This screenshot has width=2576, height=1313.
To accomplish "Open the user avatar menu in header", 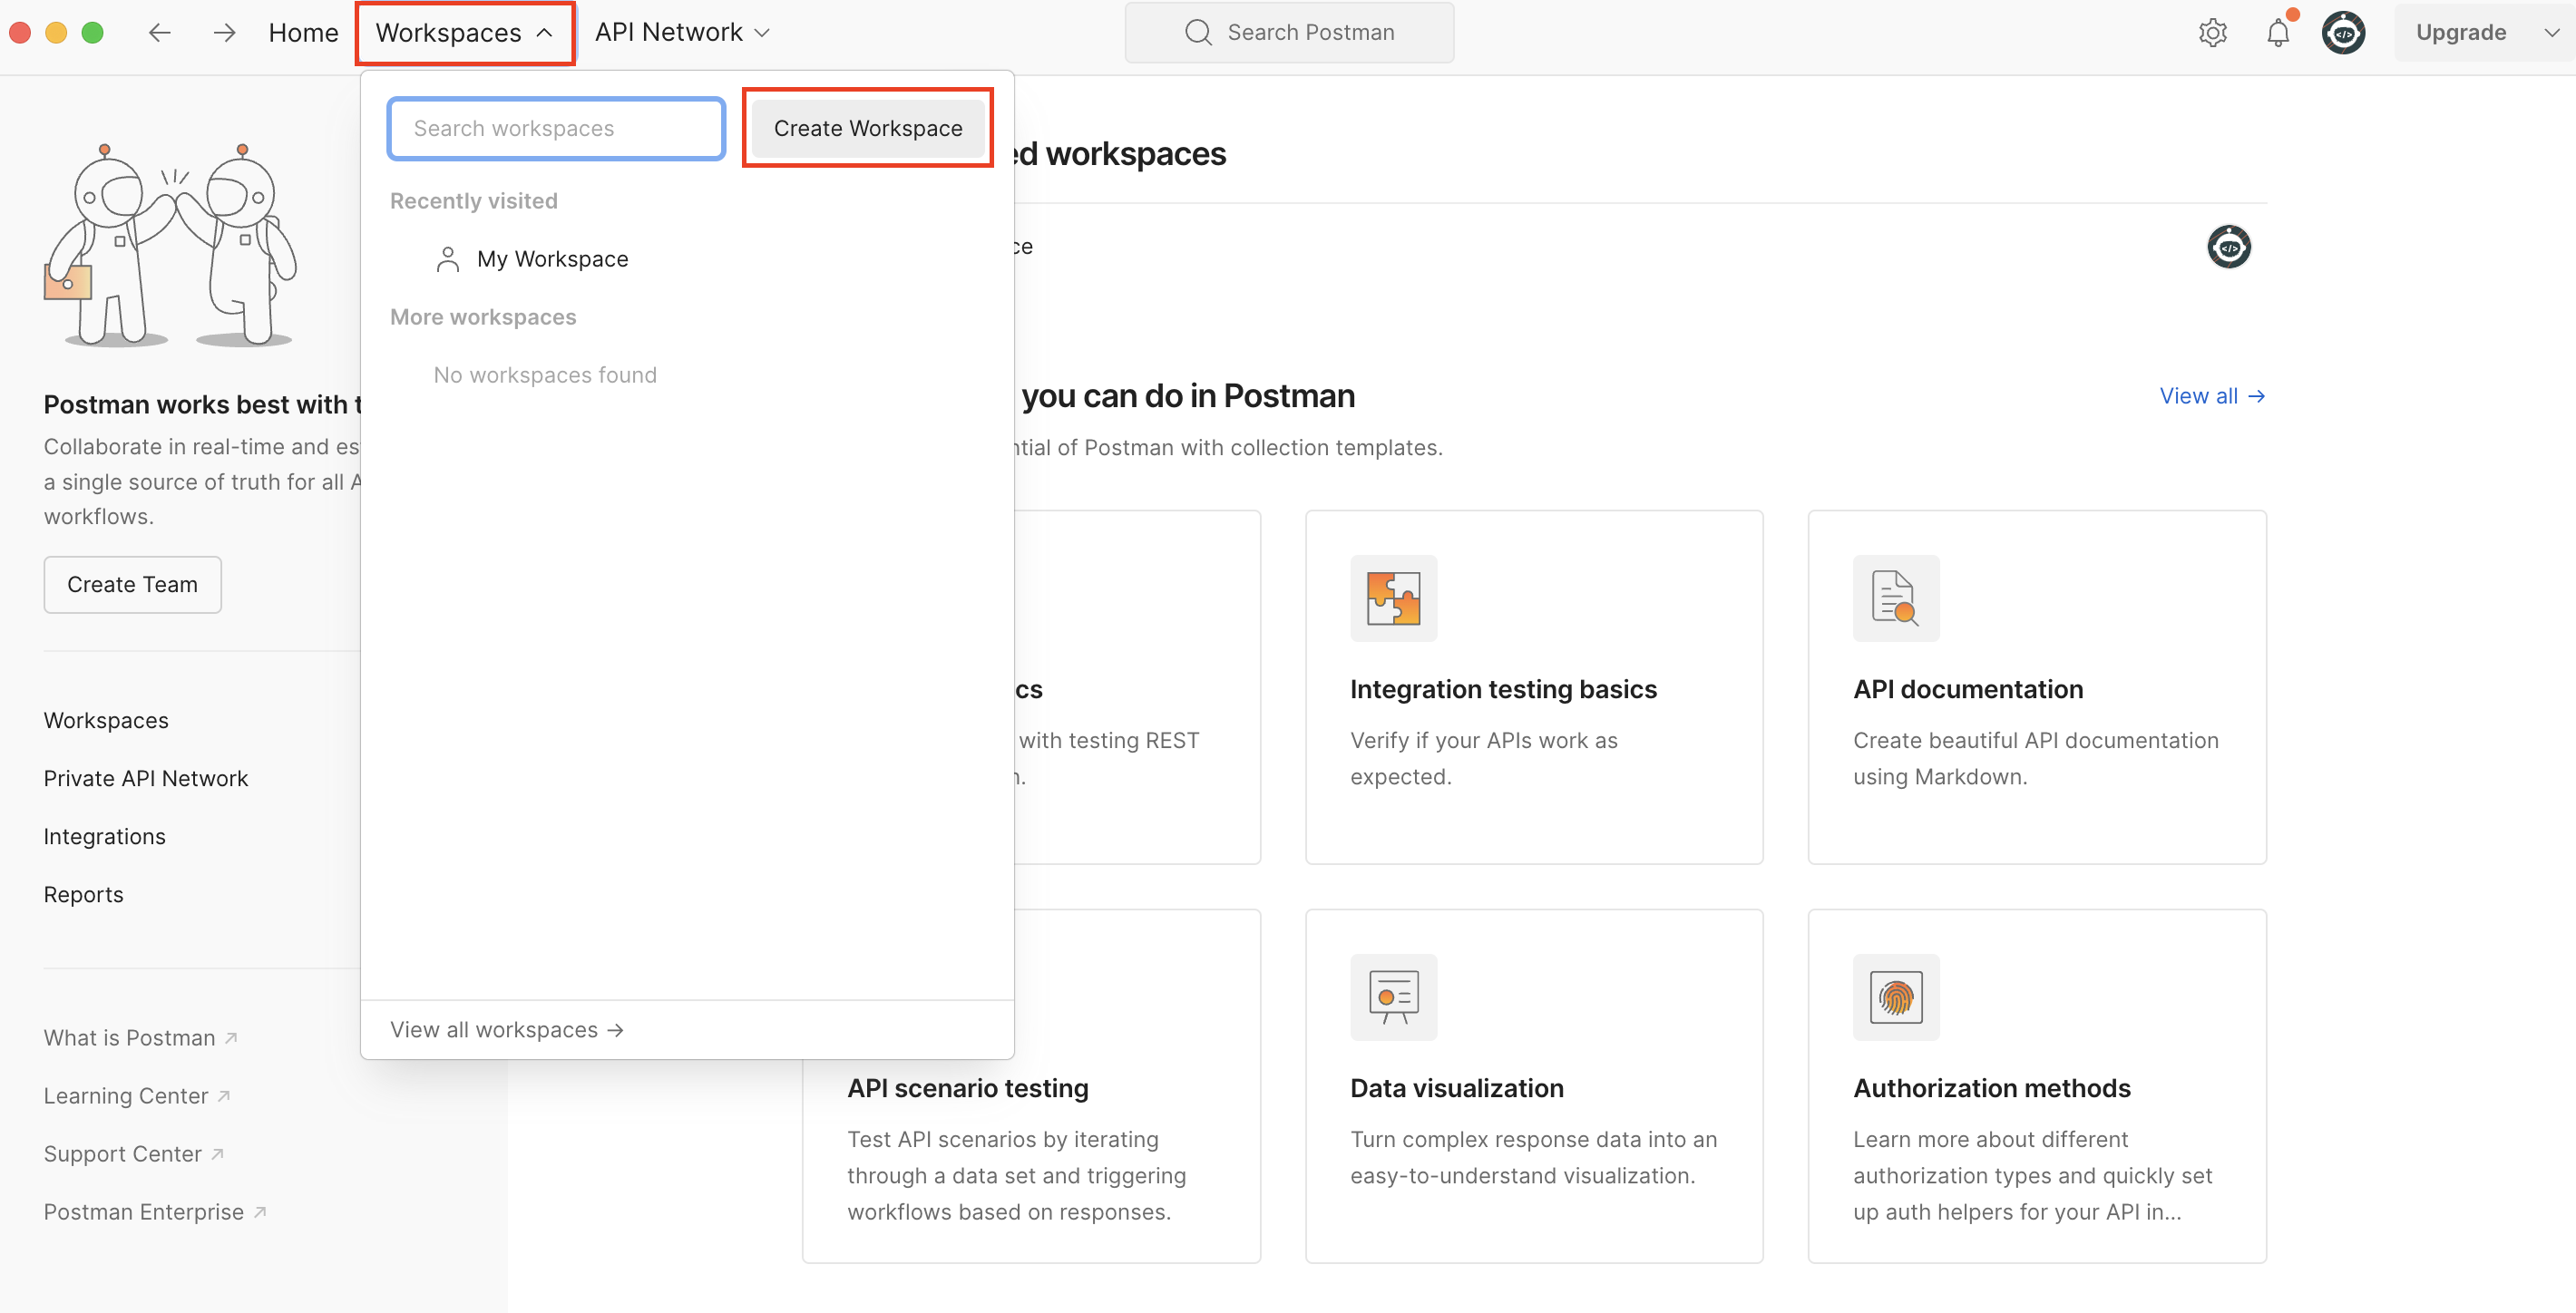I will tap(2343, 33).
